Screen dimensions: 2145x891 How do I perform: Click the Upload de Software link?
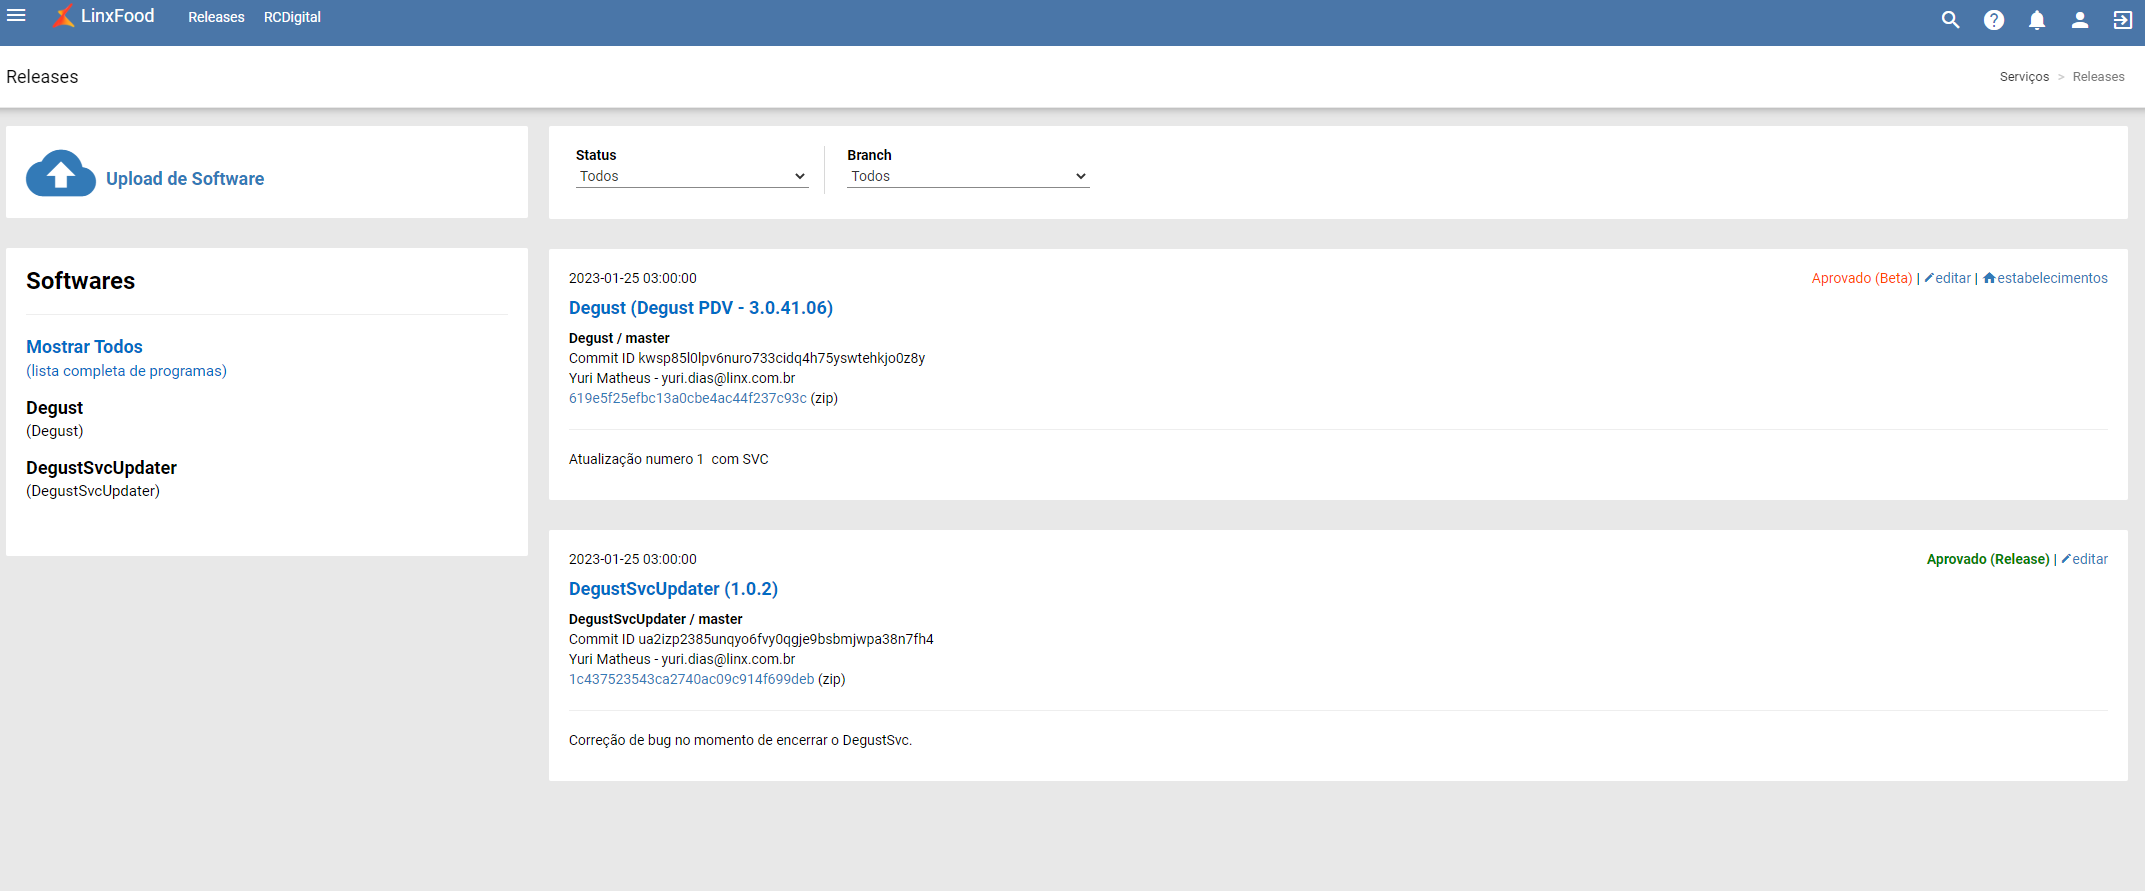click(185, 179)
